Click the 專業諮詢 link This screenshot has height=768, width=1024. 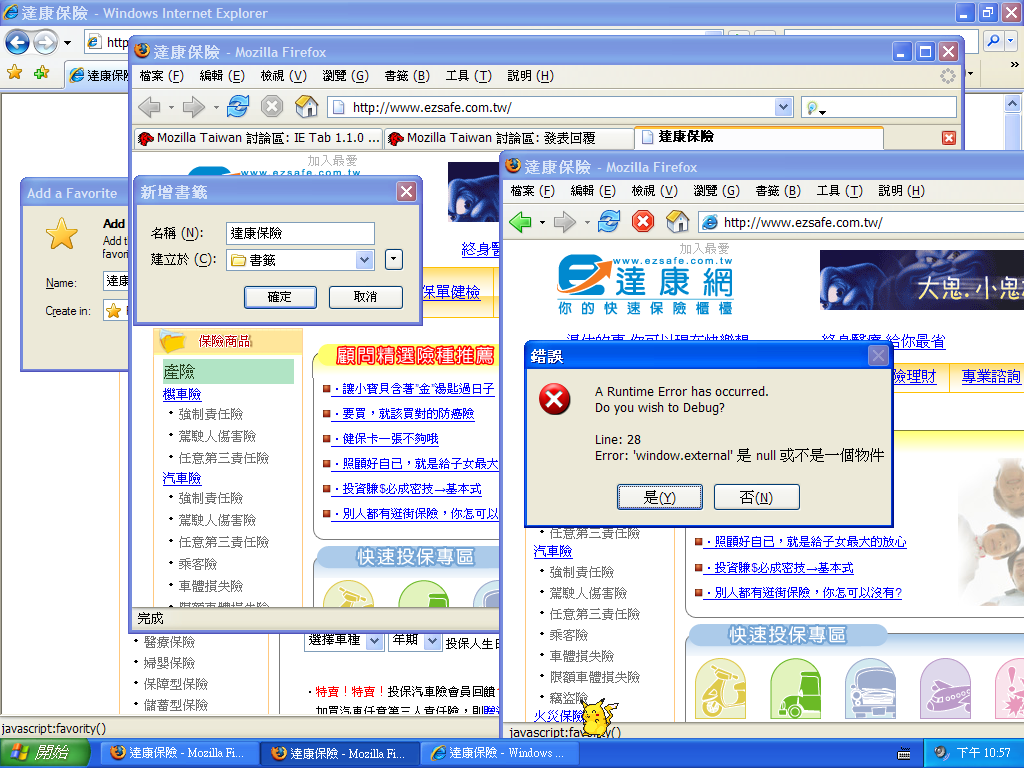991,376
